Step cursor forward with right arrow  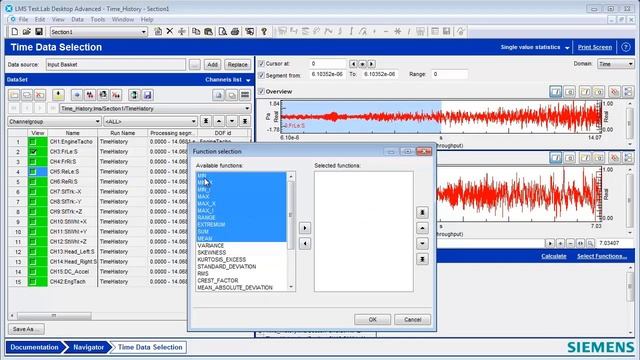(x=371, y=64)
